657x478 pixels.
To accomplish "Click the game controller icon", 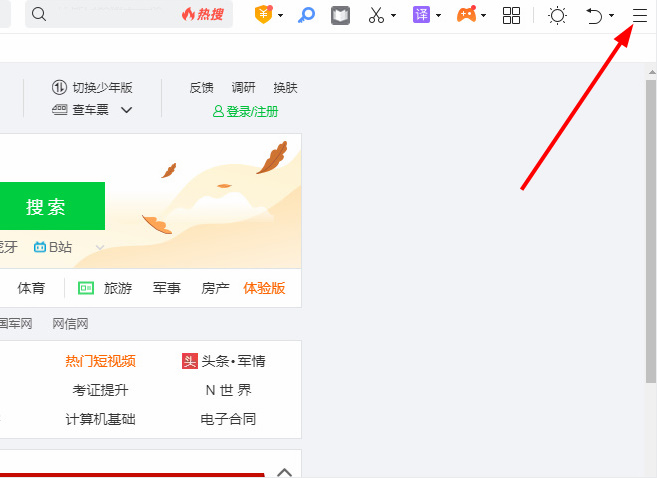I will pos(466,15).
